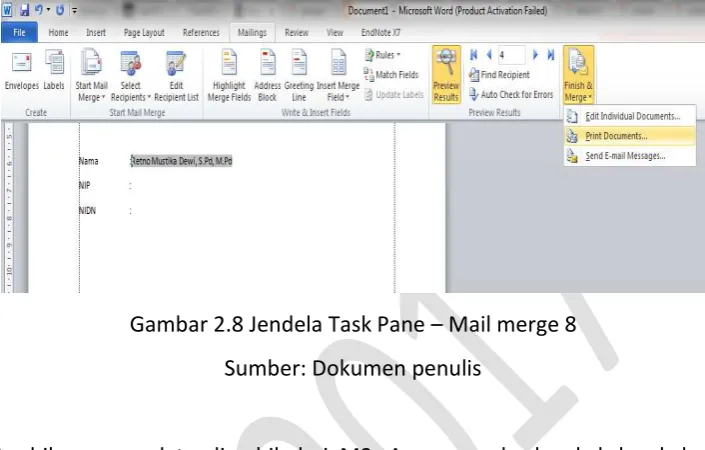Toggle Highlight Merge Fields
The width and height of the screenshot is (705, 450).
point(229,76)
